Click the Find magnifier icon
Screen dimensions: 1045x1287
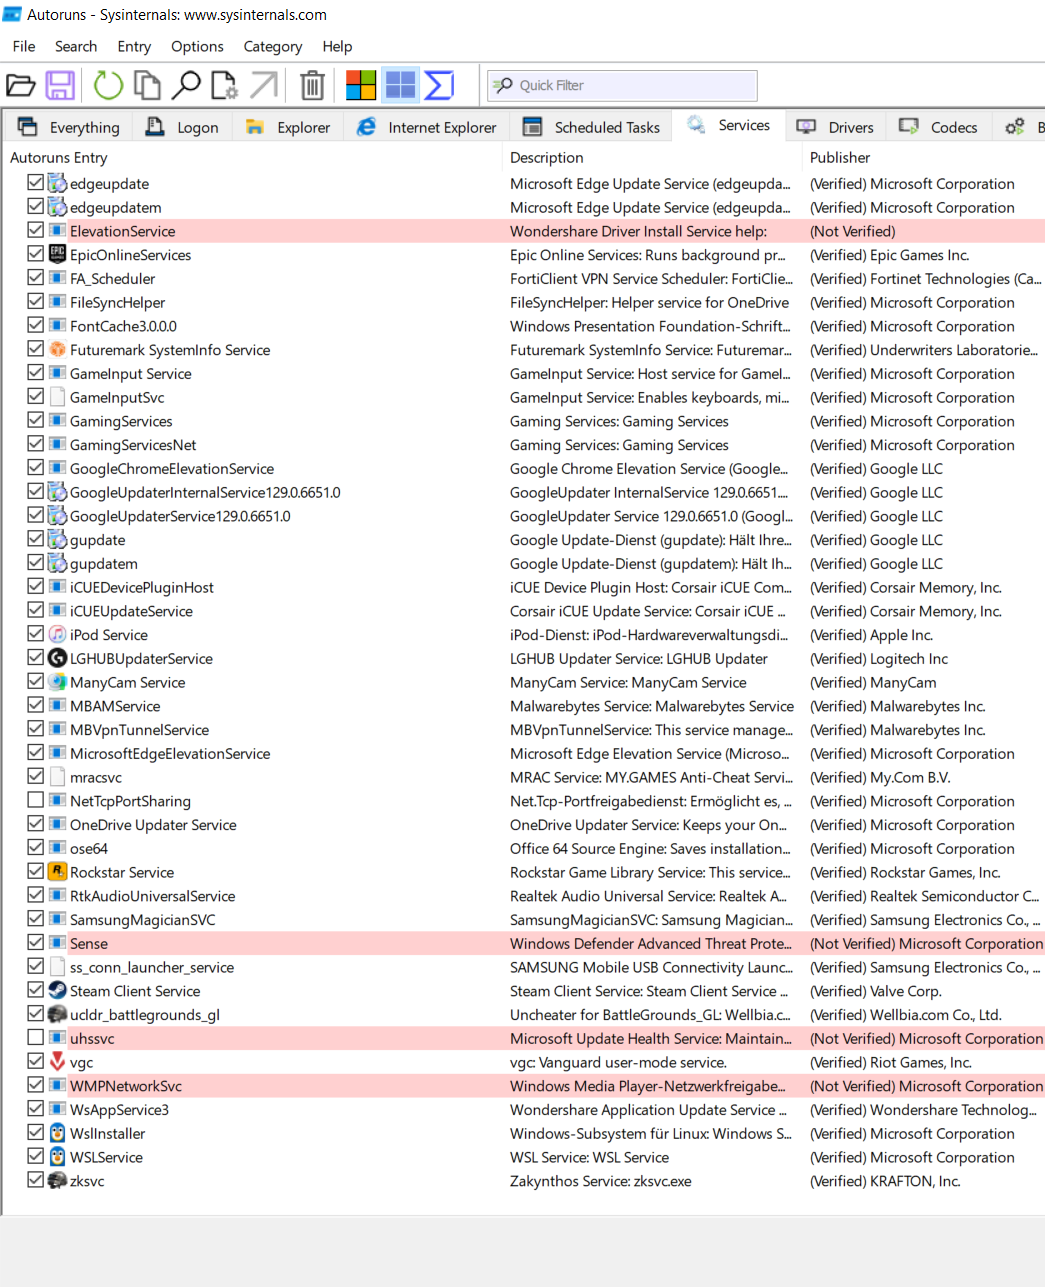tap(186, 86)
